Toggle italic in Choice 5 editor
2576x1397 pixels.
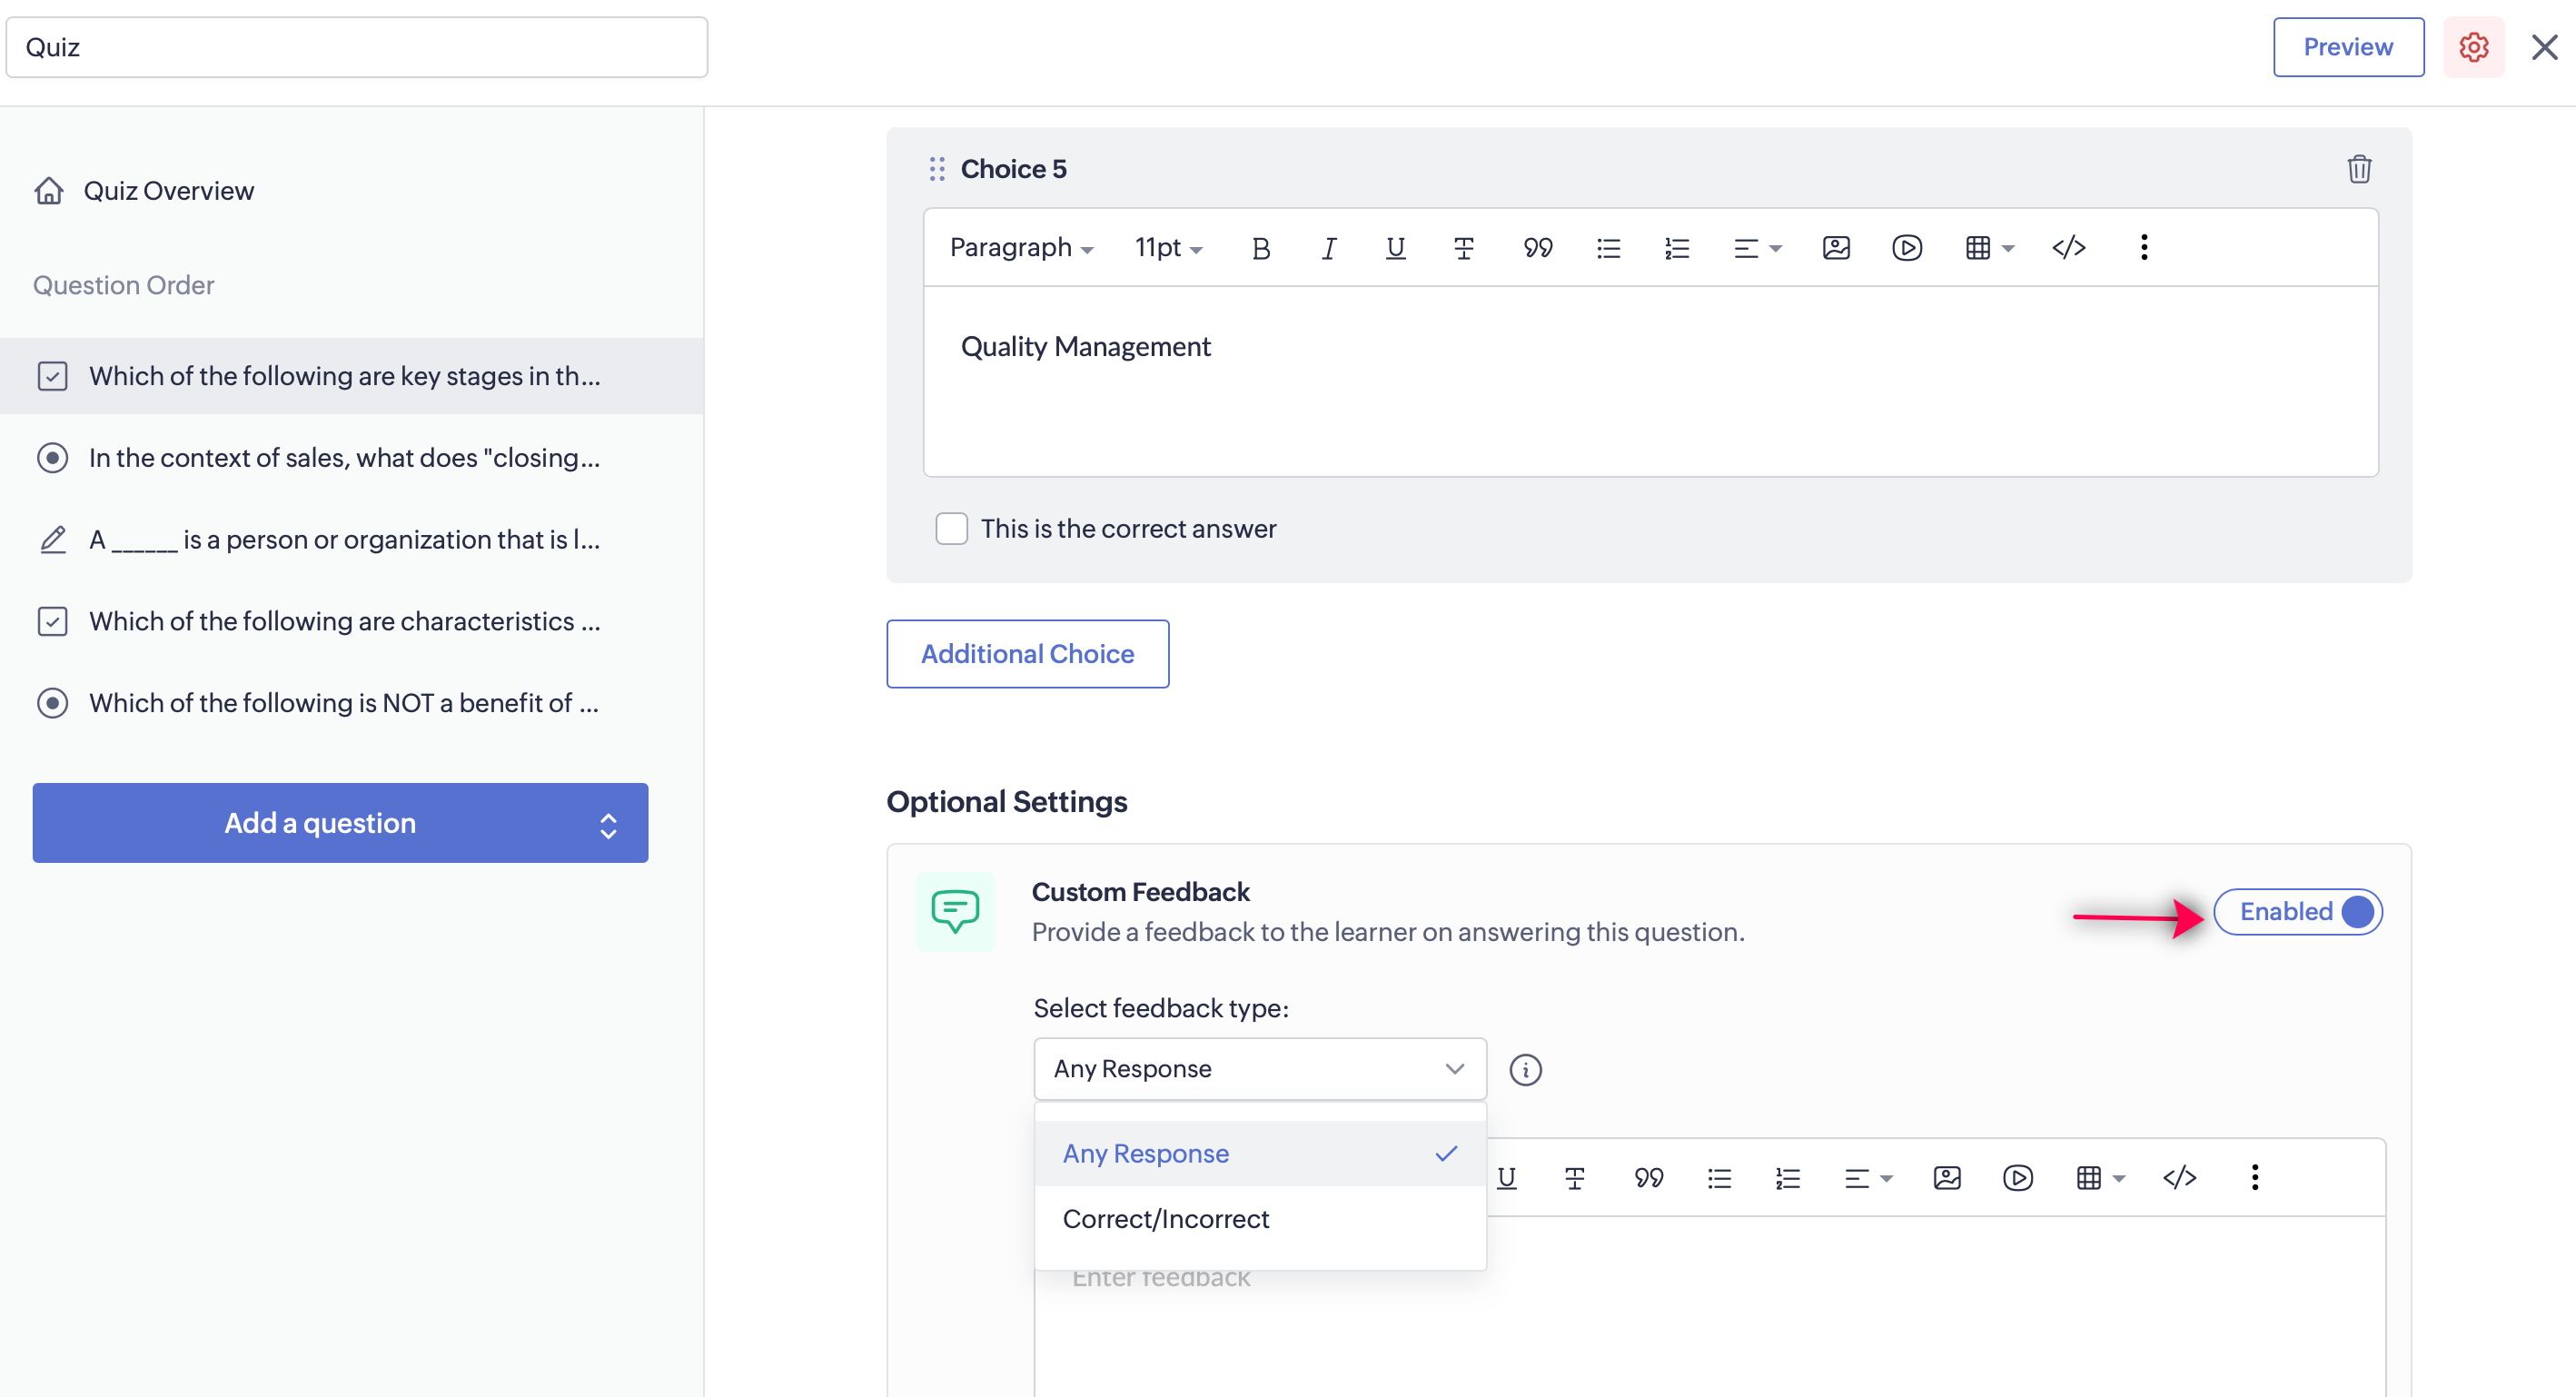click(1328, 248)
